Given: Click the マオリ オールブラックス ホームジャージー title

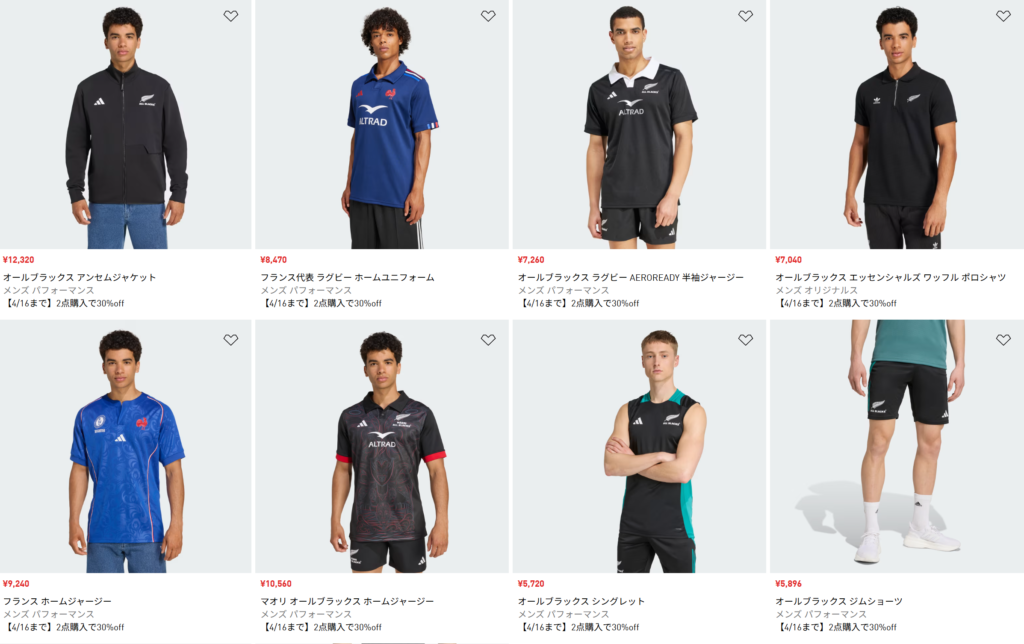Looking at the screenshot, I should 347,601.
